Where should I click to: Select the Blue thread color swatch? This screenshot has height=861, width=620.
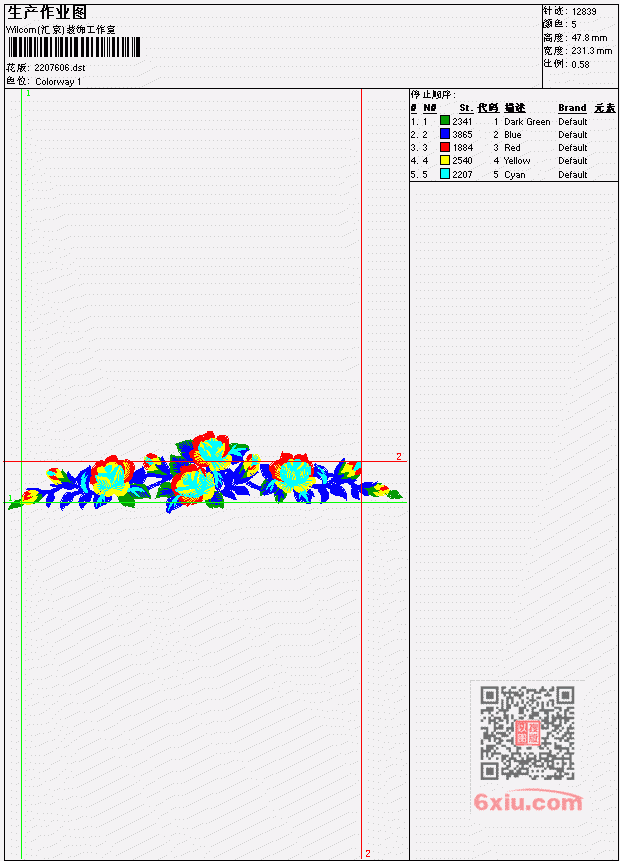coord(445,134)
